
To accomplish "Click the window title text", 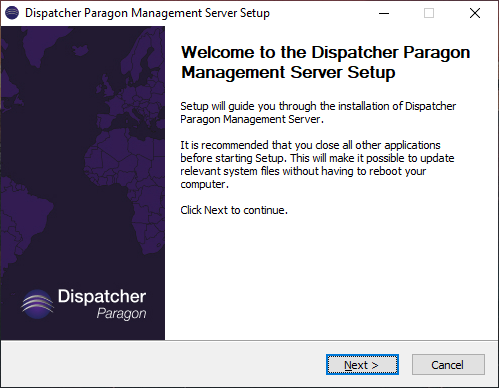I will tap(147, 13).
